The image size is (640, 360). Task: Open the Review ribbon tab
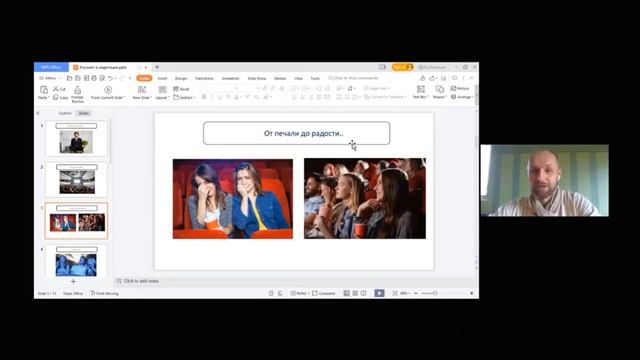(280, 78)
